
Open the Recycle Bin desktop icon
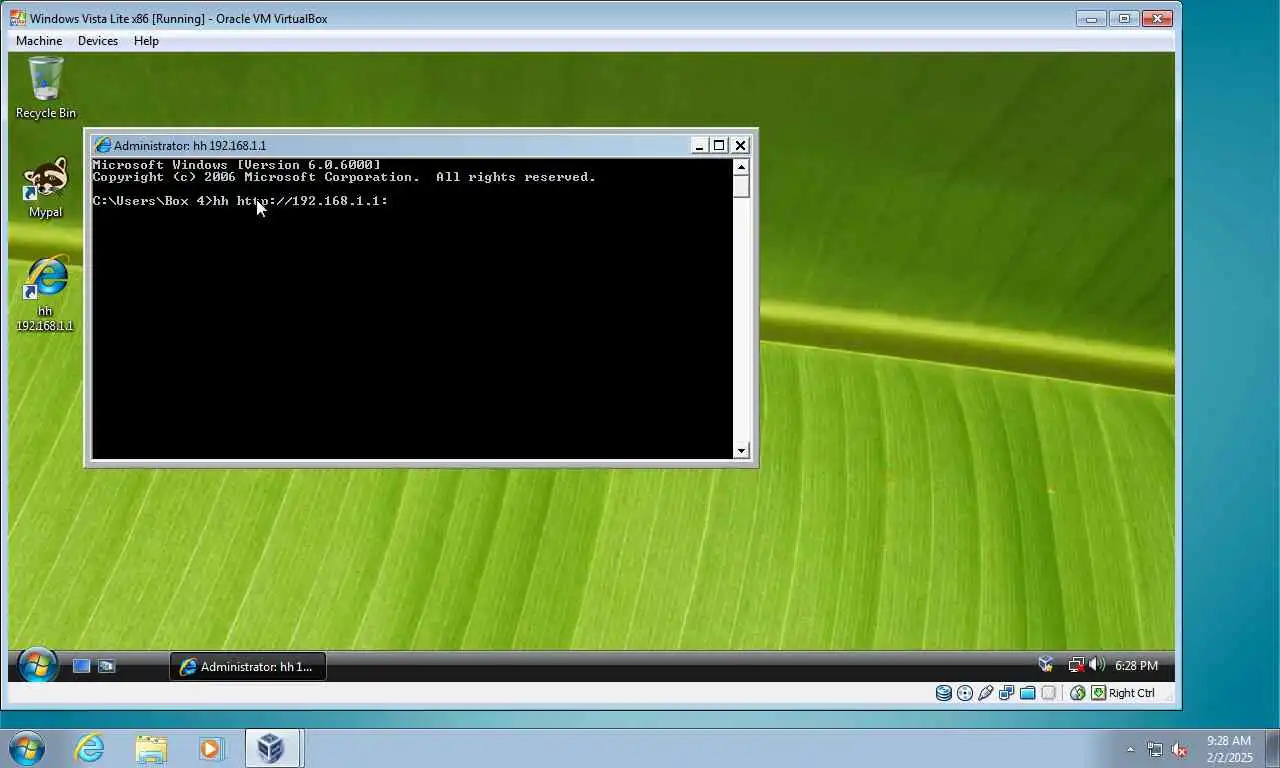click(45, 88)
